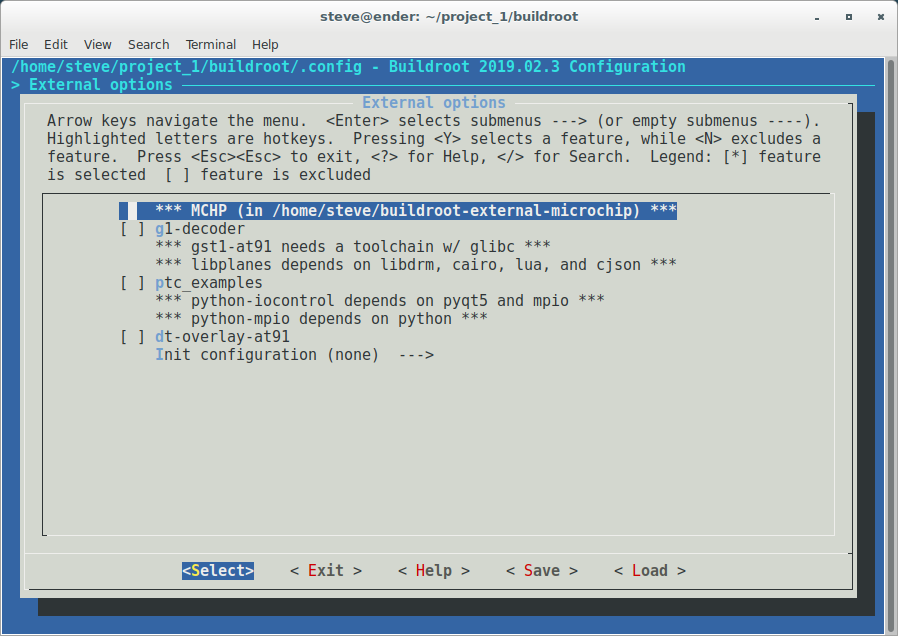Minimize the terminal window

pos(821,16)
